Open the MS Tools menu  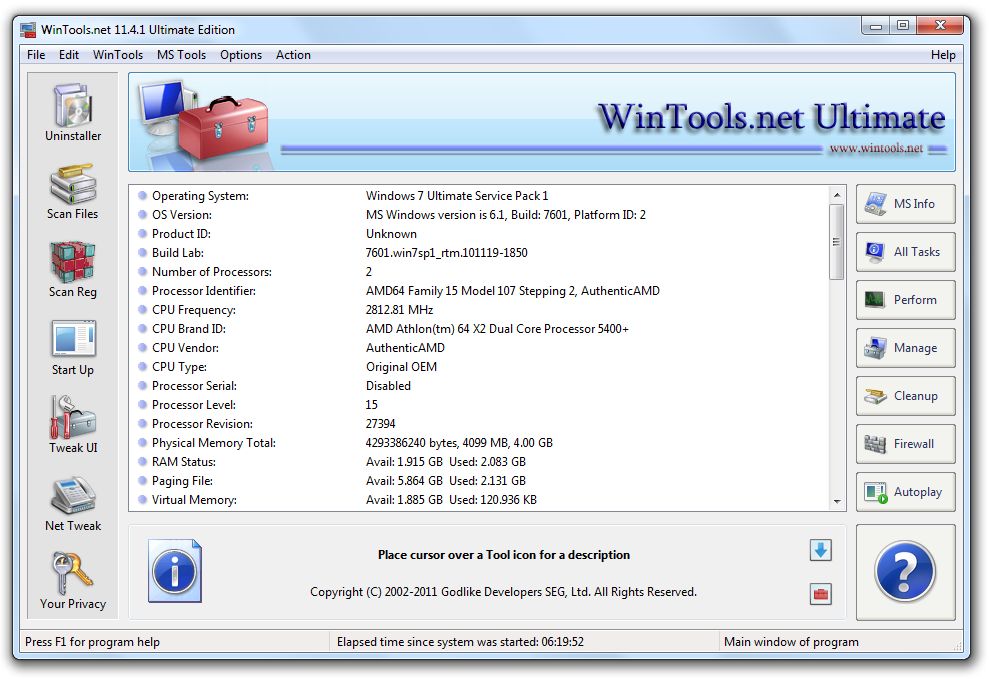pyautogui.click(x=181, y=55)
